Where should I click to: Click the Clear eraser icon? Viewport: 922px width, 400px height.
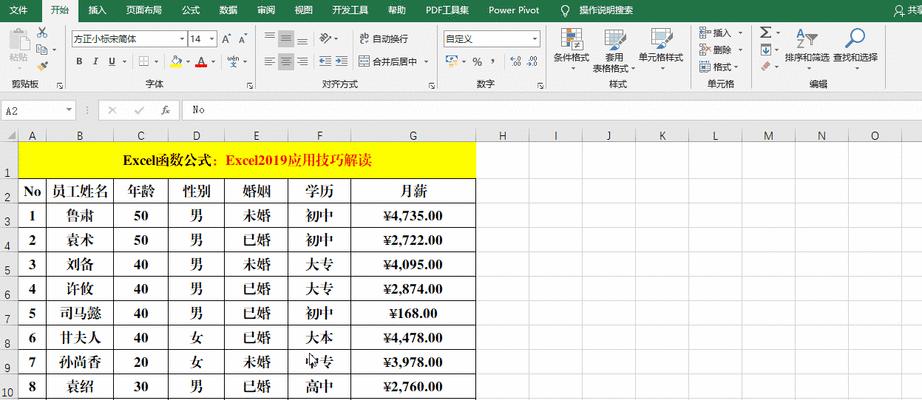coord(766,66)
